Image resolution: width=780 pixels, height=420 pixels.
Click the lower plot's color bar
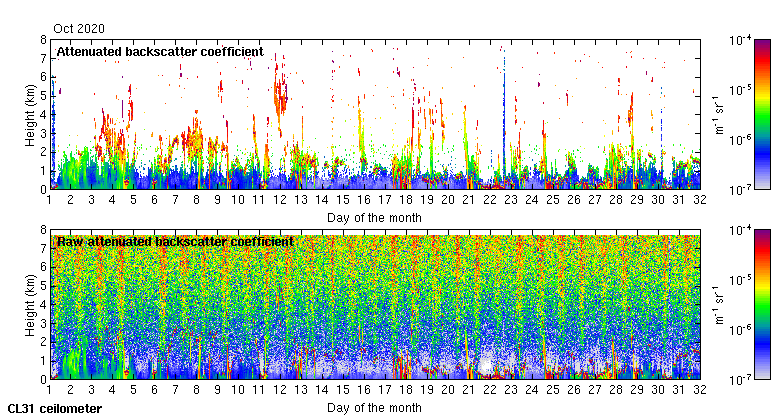click(x=762, y=305)
